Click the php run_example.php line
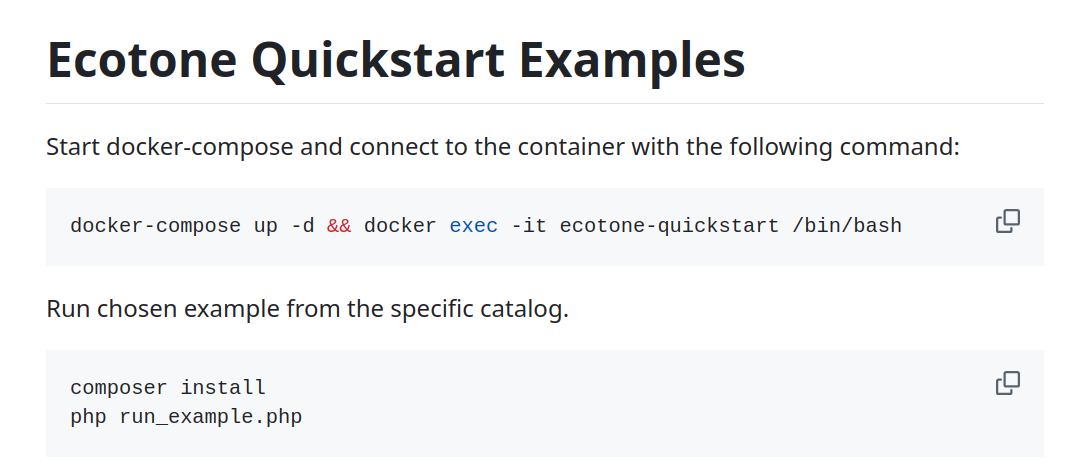 pos(186,415)
